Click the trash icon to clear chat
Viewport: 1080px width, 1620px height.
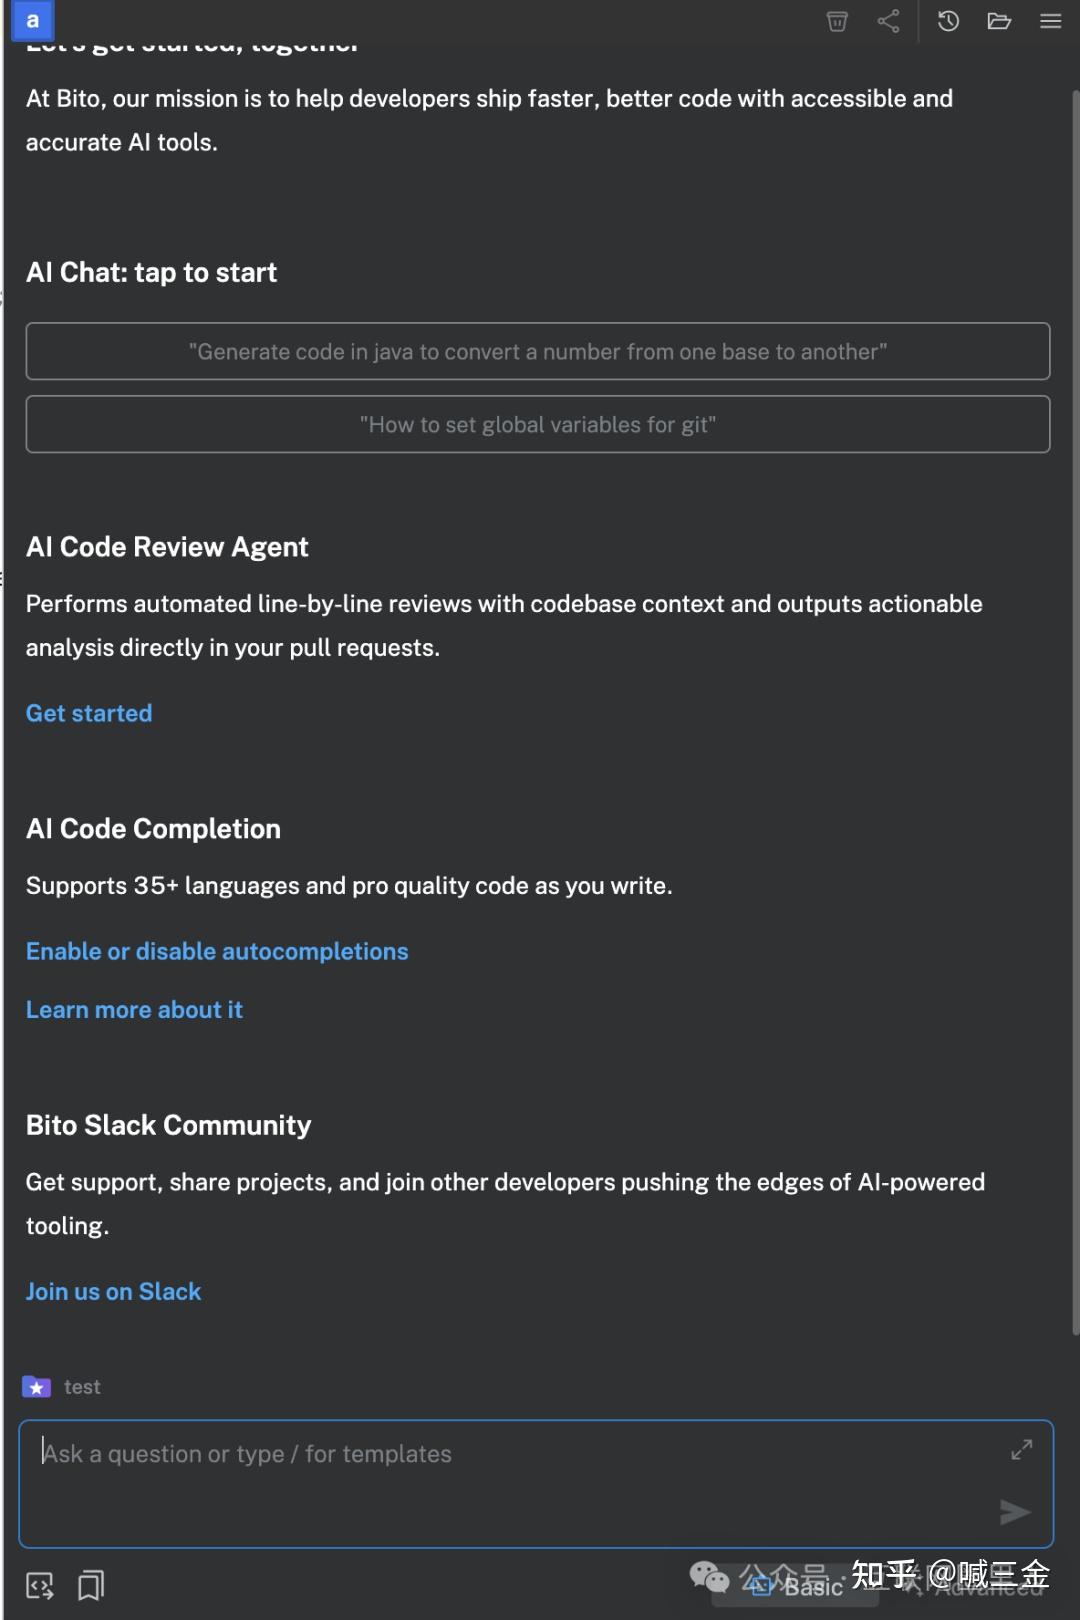point(837,21)
